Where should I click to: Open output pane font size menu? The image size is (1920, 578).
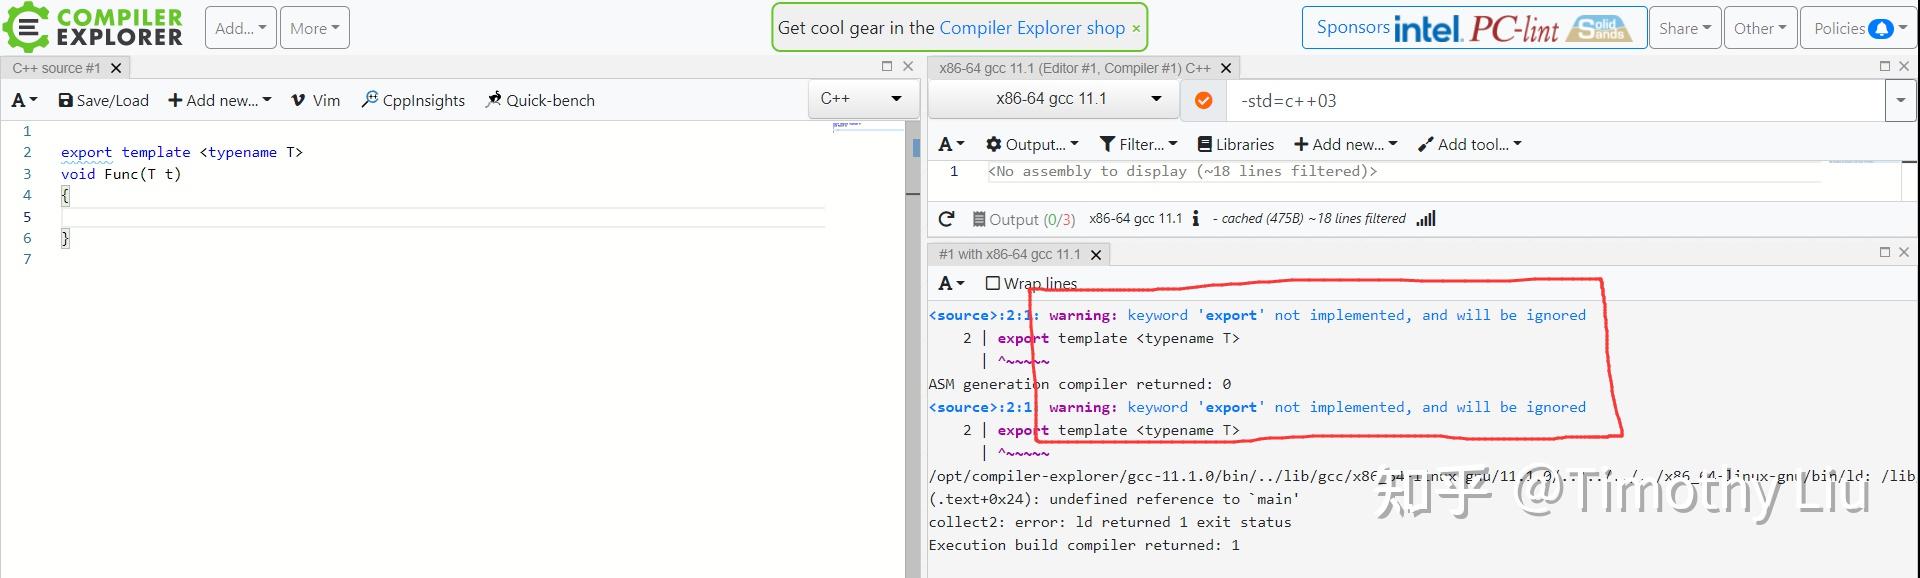click(951, 283)
